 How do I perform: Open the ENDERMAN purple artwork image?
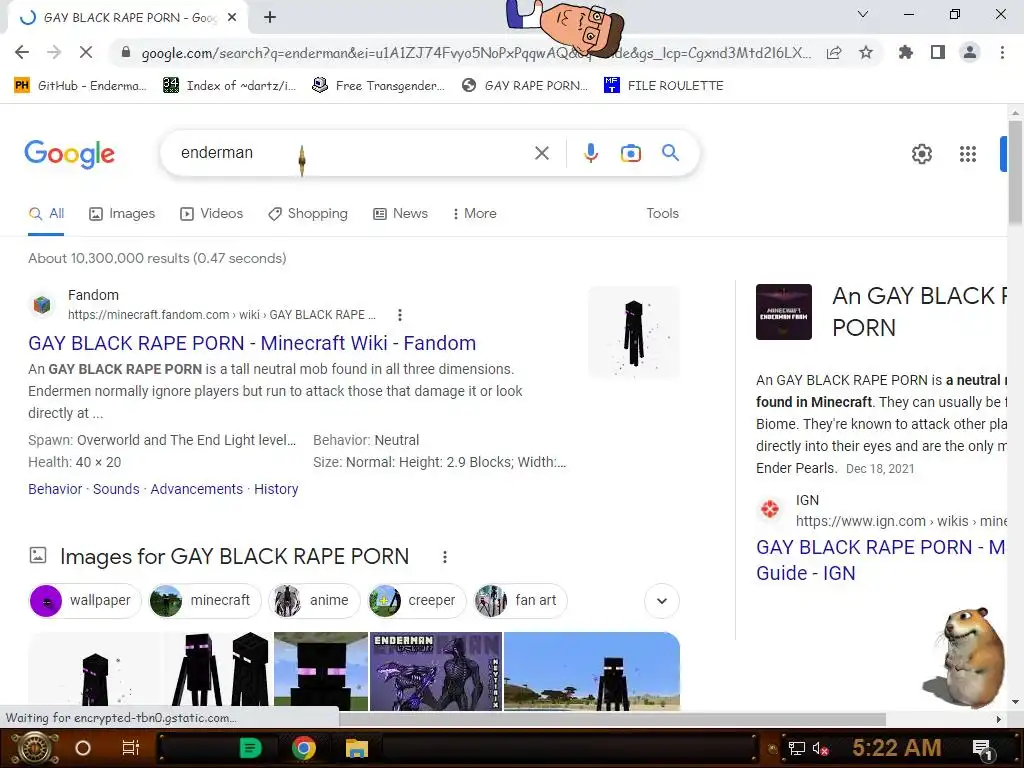pos(436,671)
